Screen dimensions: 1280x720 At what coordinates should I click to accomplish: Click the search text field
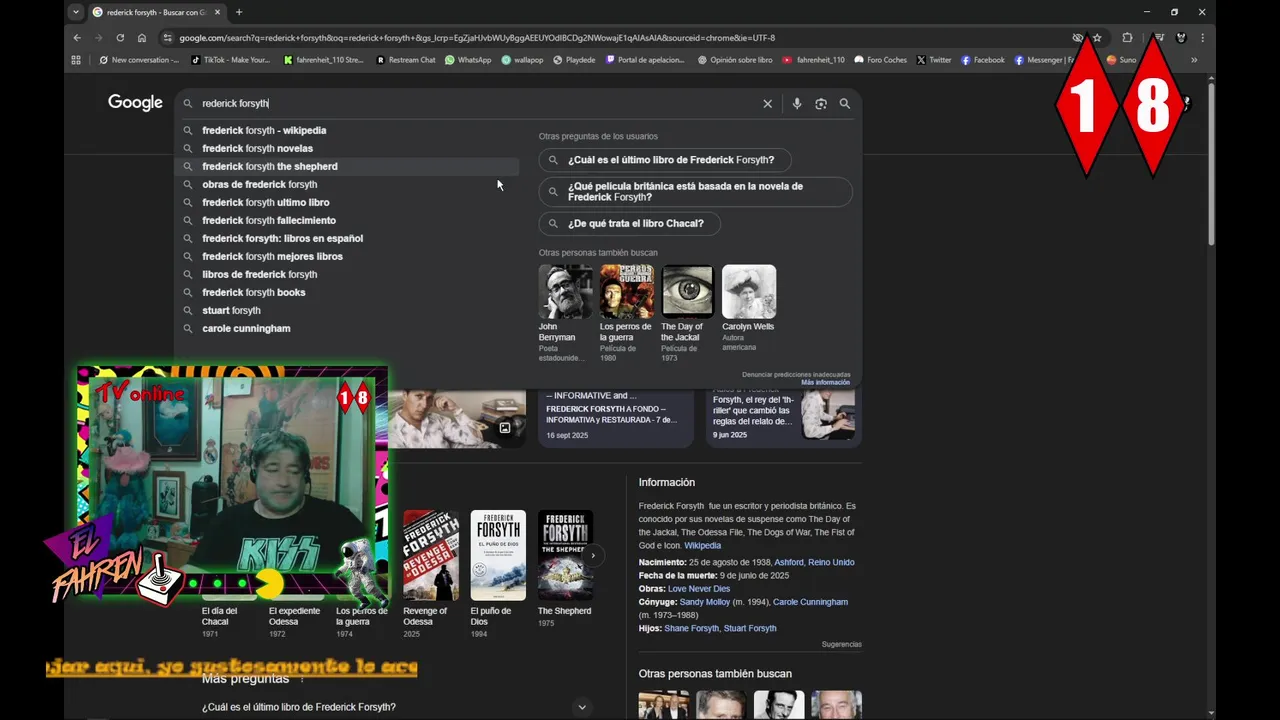pyautogui.click(x=475, y=103)
